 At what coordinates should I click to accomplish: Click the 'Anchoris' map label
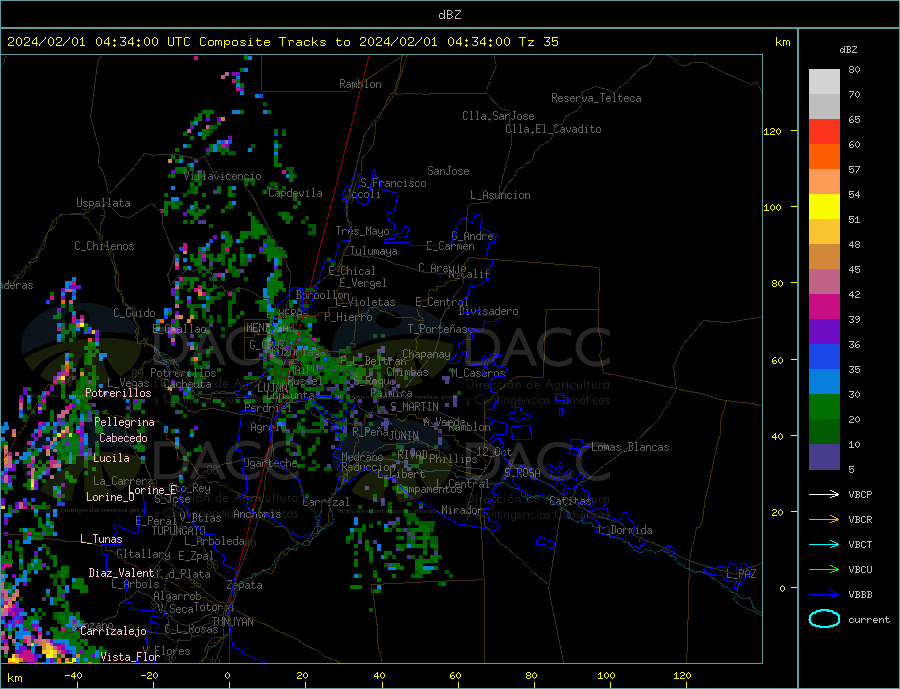click(x=257, y=514)
